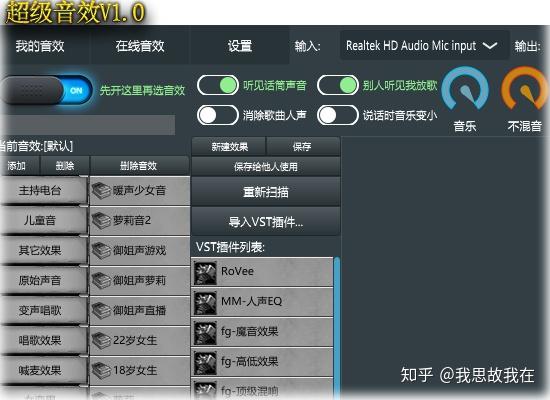Disable the 听见话筒声音 toggle
550x400 pixels.
pyautogui.click(x=218, y=85)
